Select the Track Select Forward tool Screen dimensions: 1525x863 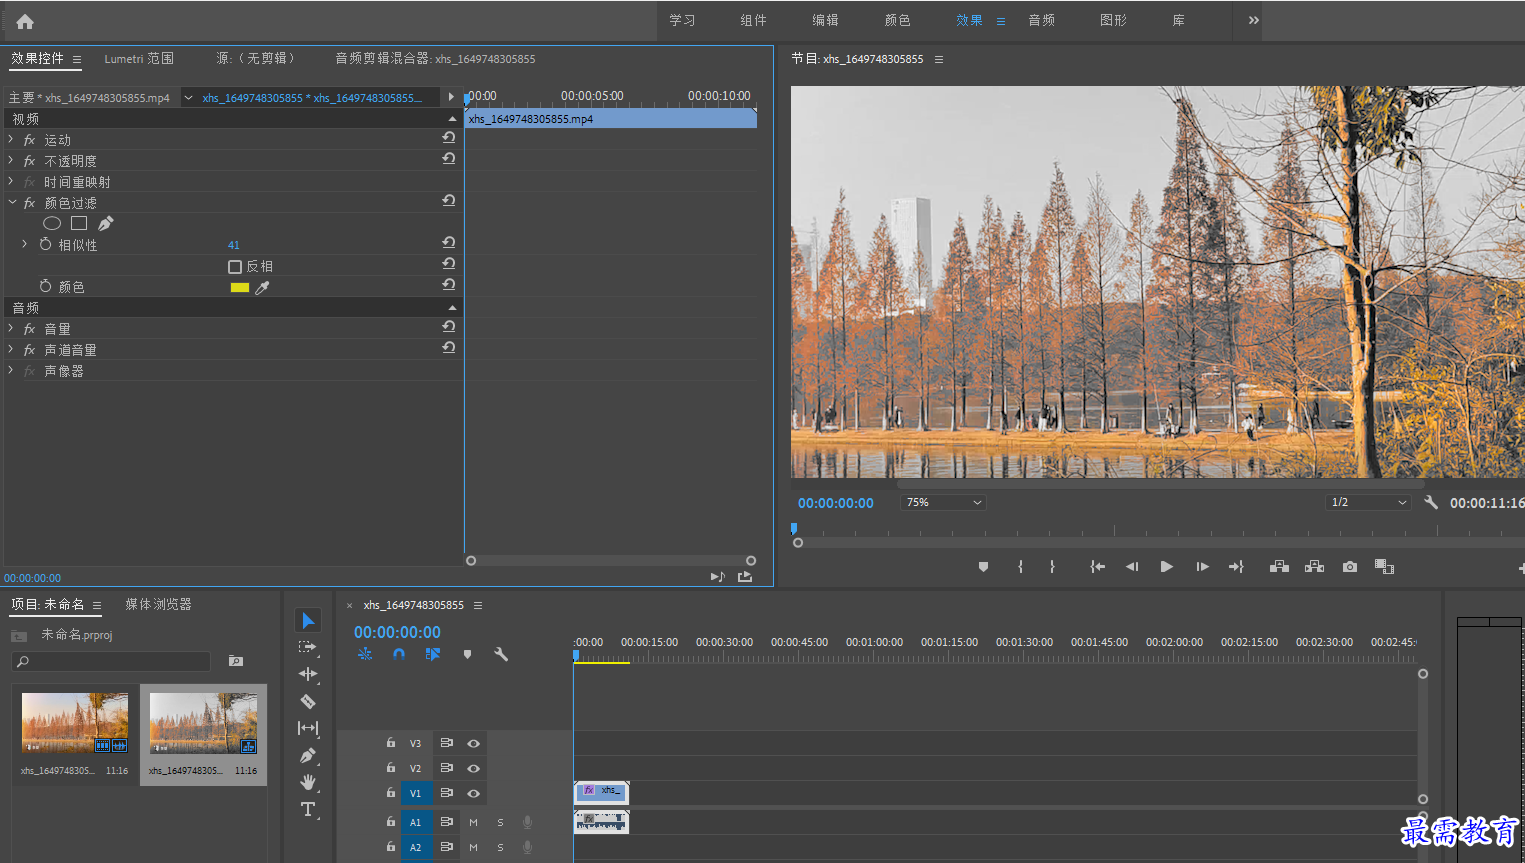pyautogui.click(x=308, y=647)
